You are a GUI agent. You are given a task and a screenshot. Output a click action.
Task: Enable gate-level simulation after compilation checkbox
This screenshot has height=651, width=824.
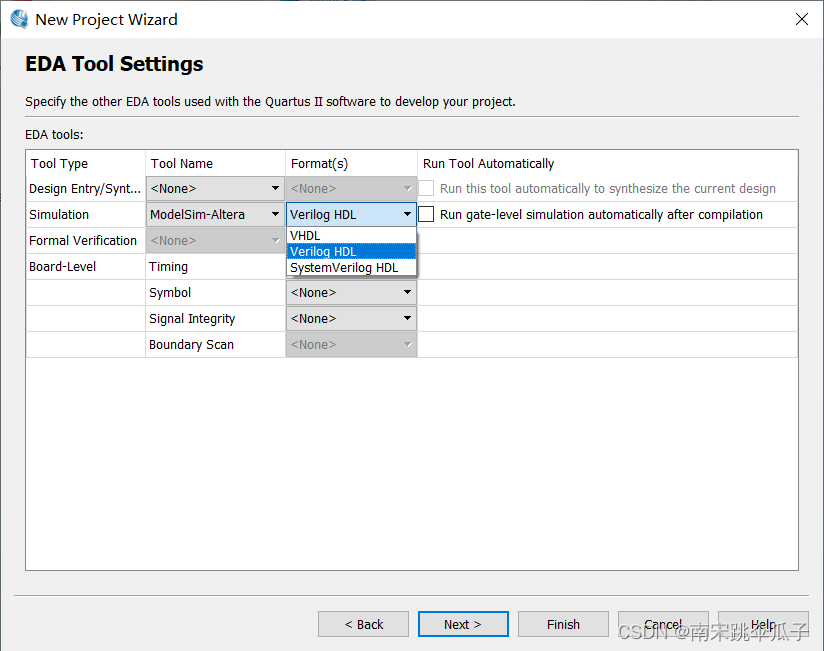[x=426, y=214]
